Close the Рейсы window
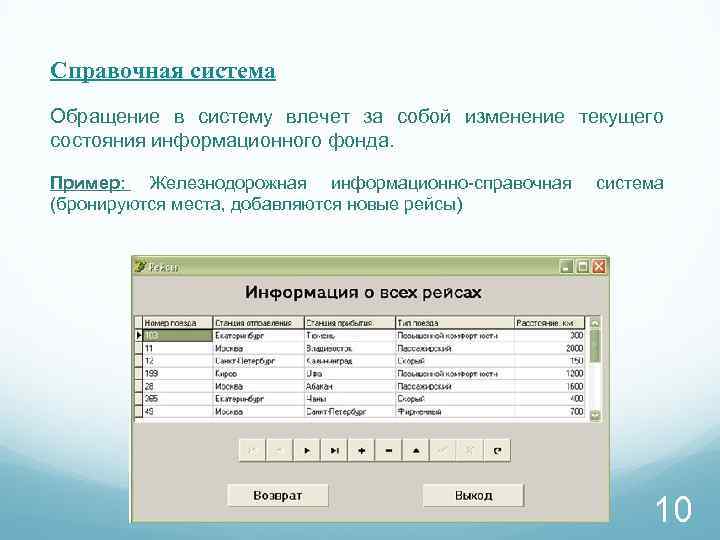Viewport: 720px width, 540px height. [599, 266]
